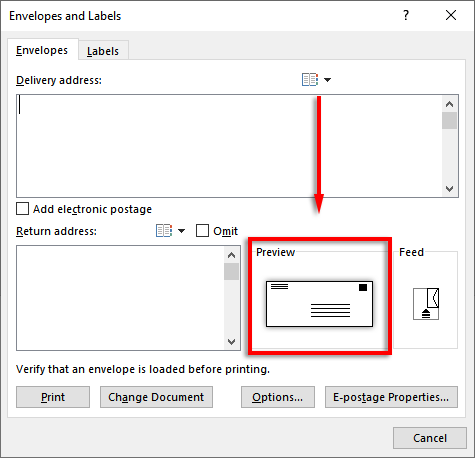This screenshot has width=475, height=458.
Task: Enable Add electronic postage checkbox
Action: click(x=23, y=209)
